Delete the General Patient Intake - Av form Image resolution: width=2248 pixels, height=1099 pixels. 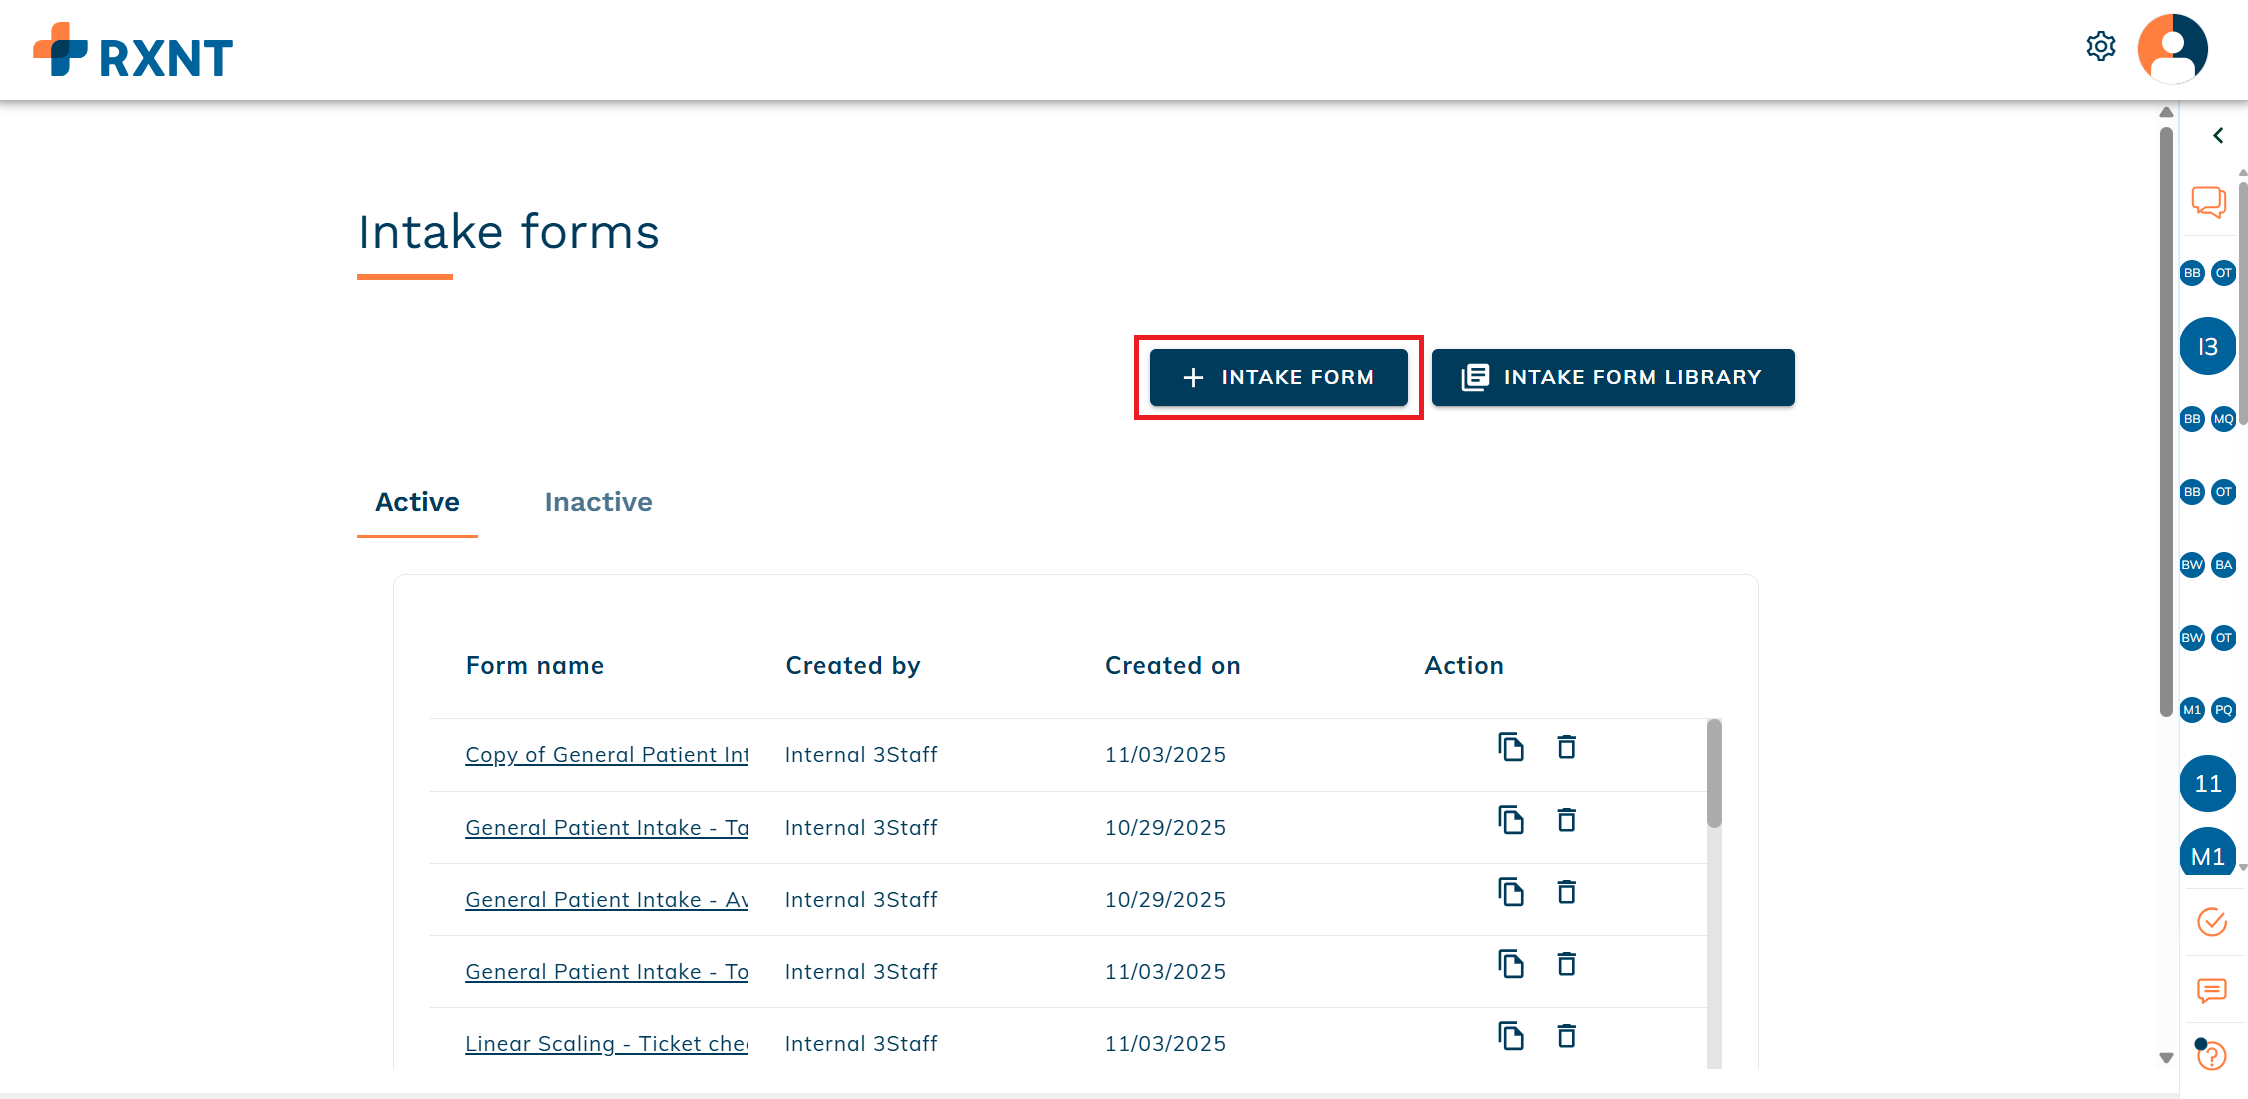click(1566, 892)
